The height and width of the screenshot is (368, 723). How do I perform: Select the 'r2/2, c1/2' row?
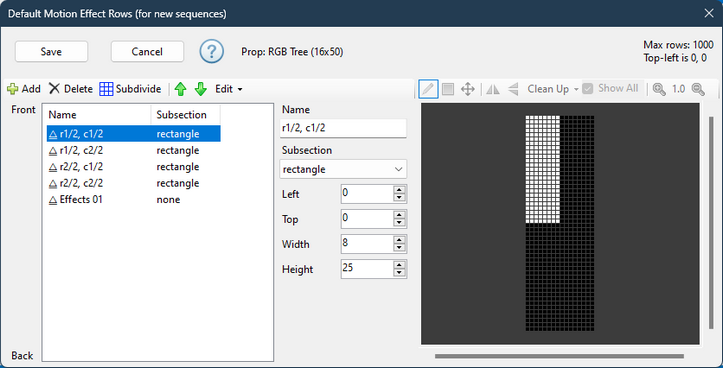[134, 166]
